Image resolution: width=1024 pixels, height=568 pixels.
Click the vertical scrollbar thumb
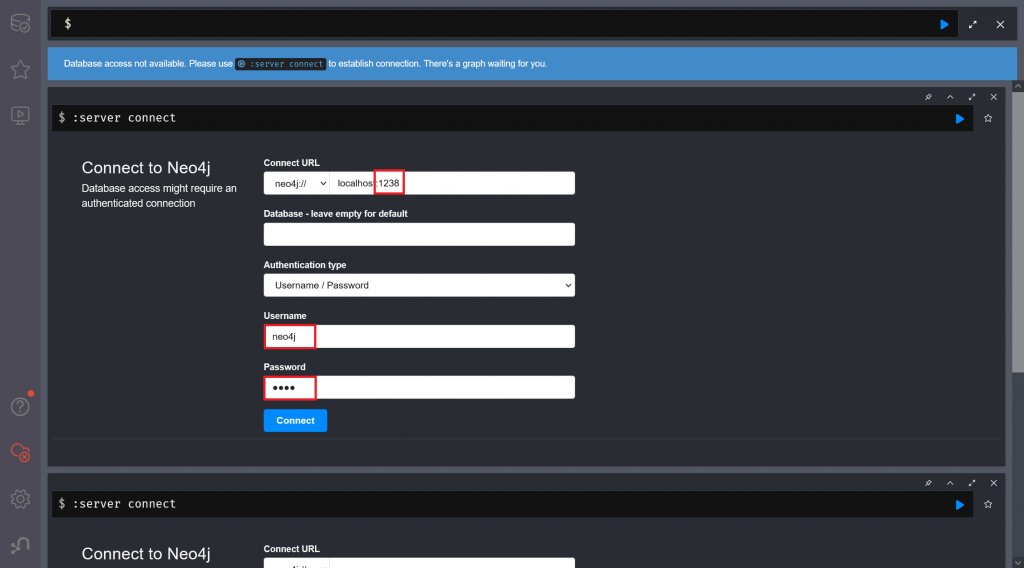(x=1017, y=232)
